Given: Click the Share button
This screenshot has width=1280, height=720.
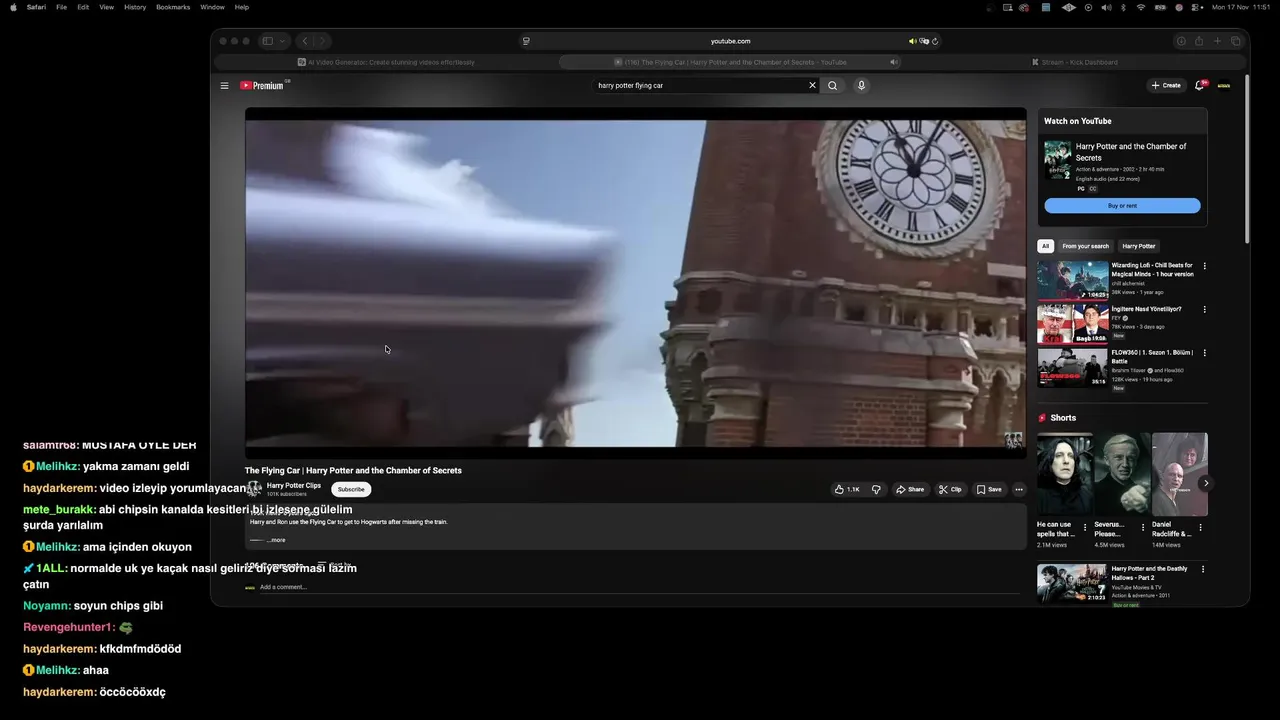Looking at the screenshot, I should pos(910,490).
